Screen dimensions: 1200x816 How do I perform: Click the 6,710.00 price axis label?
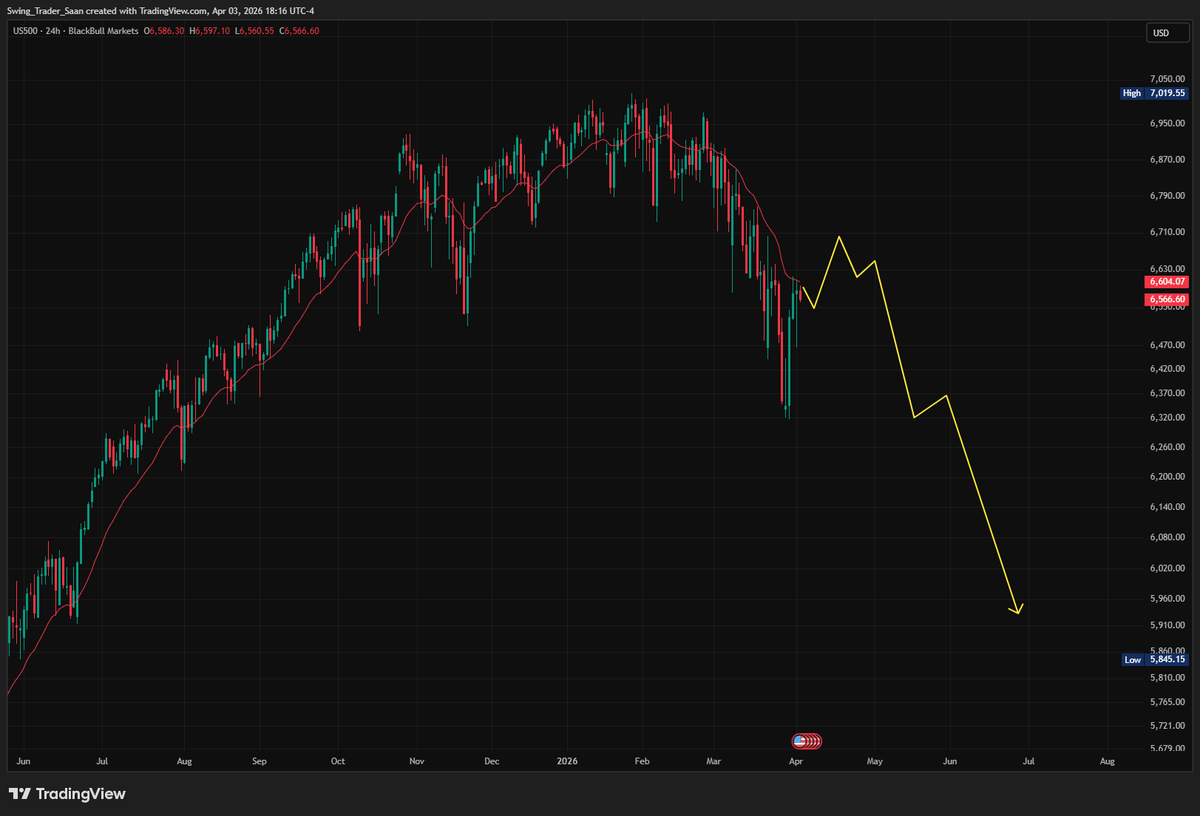(1167, 232)
